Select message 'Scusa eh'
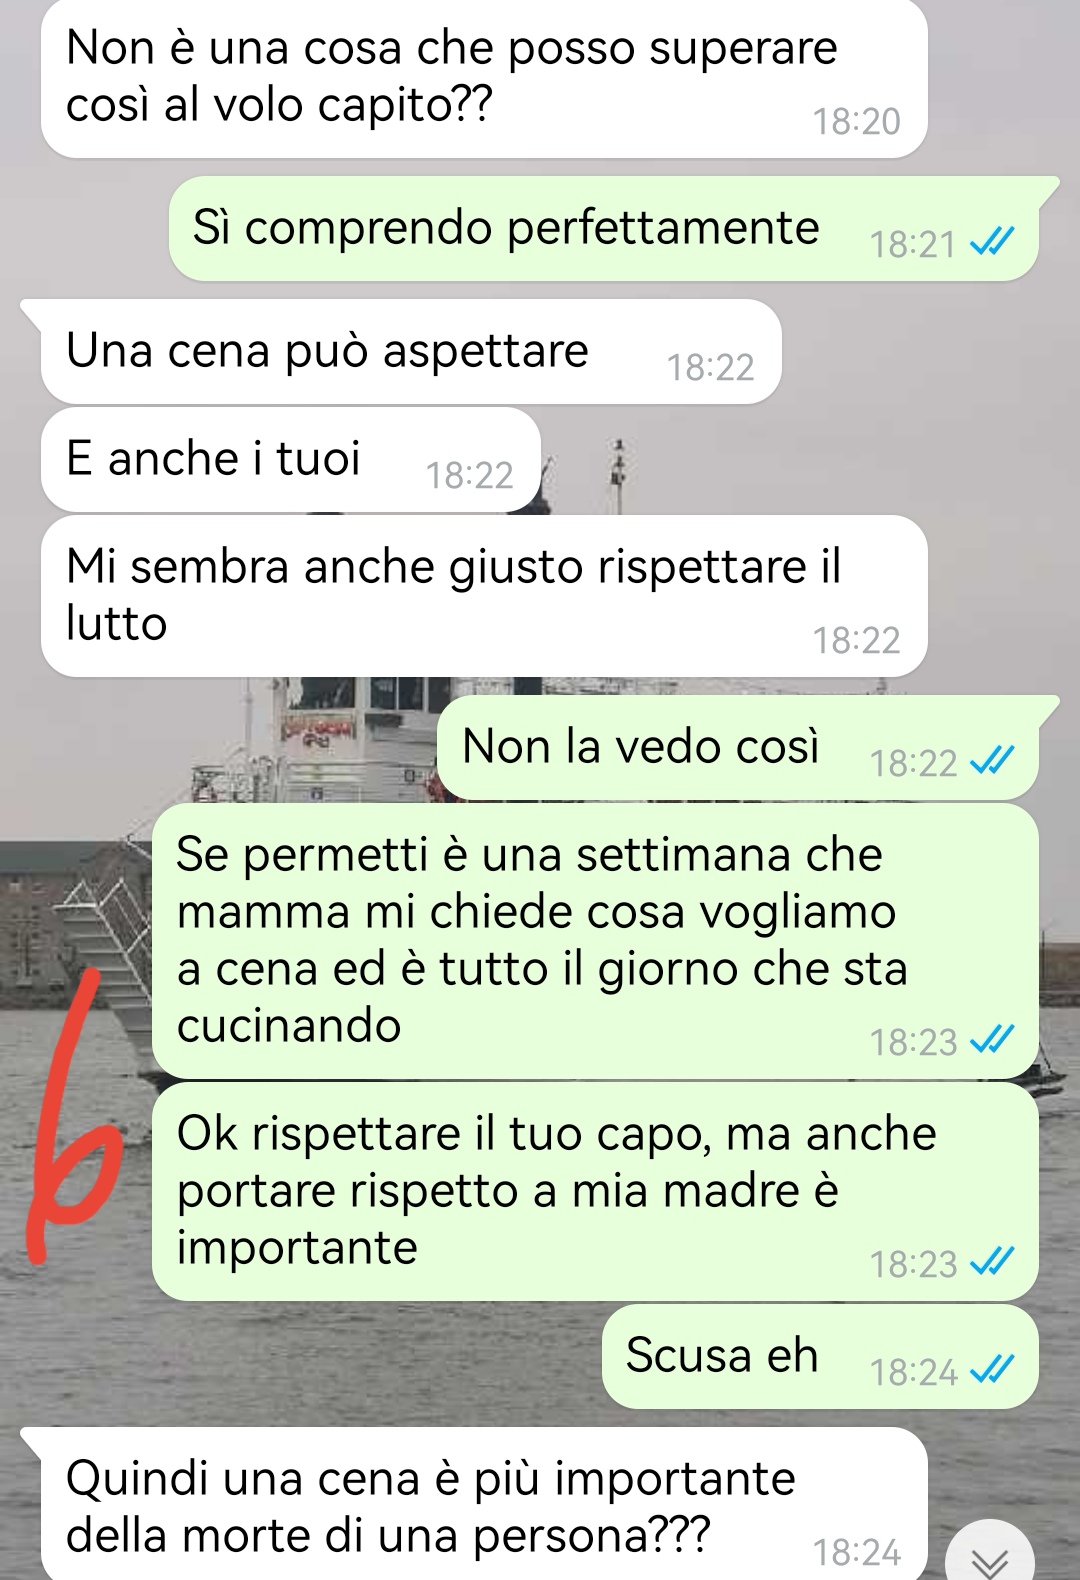Viewport: 1080px width, 1580px height. click(820, 1357)
